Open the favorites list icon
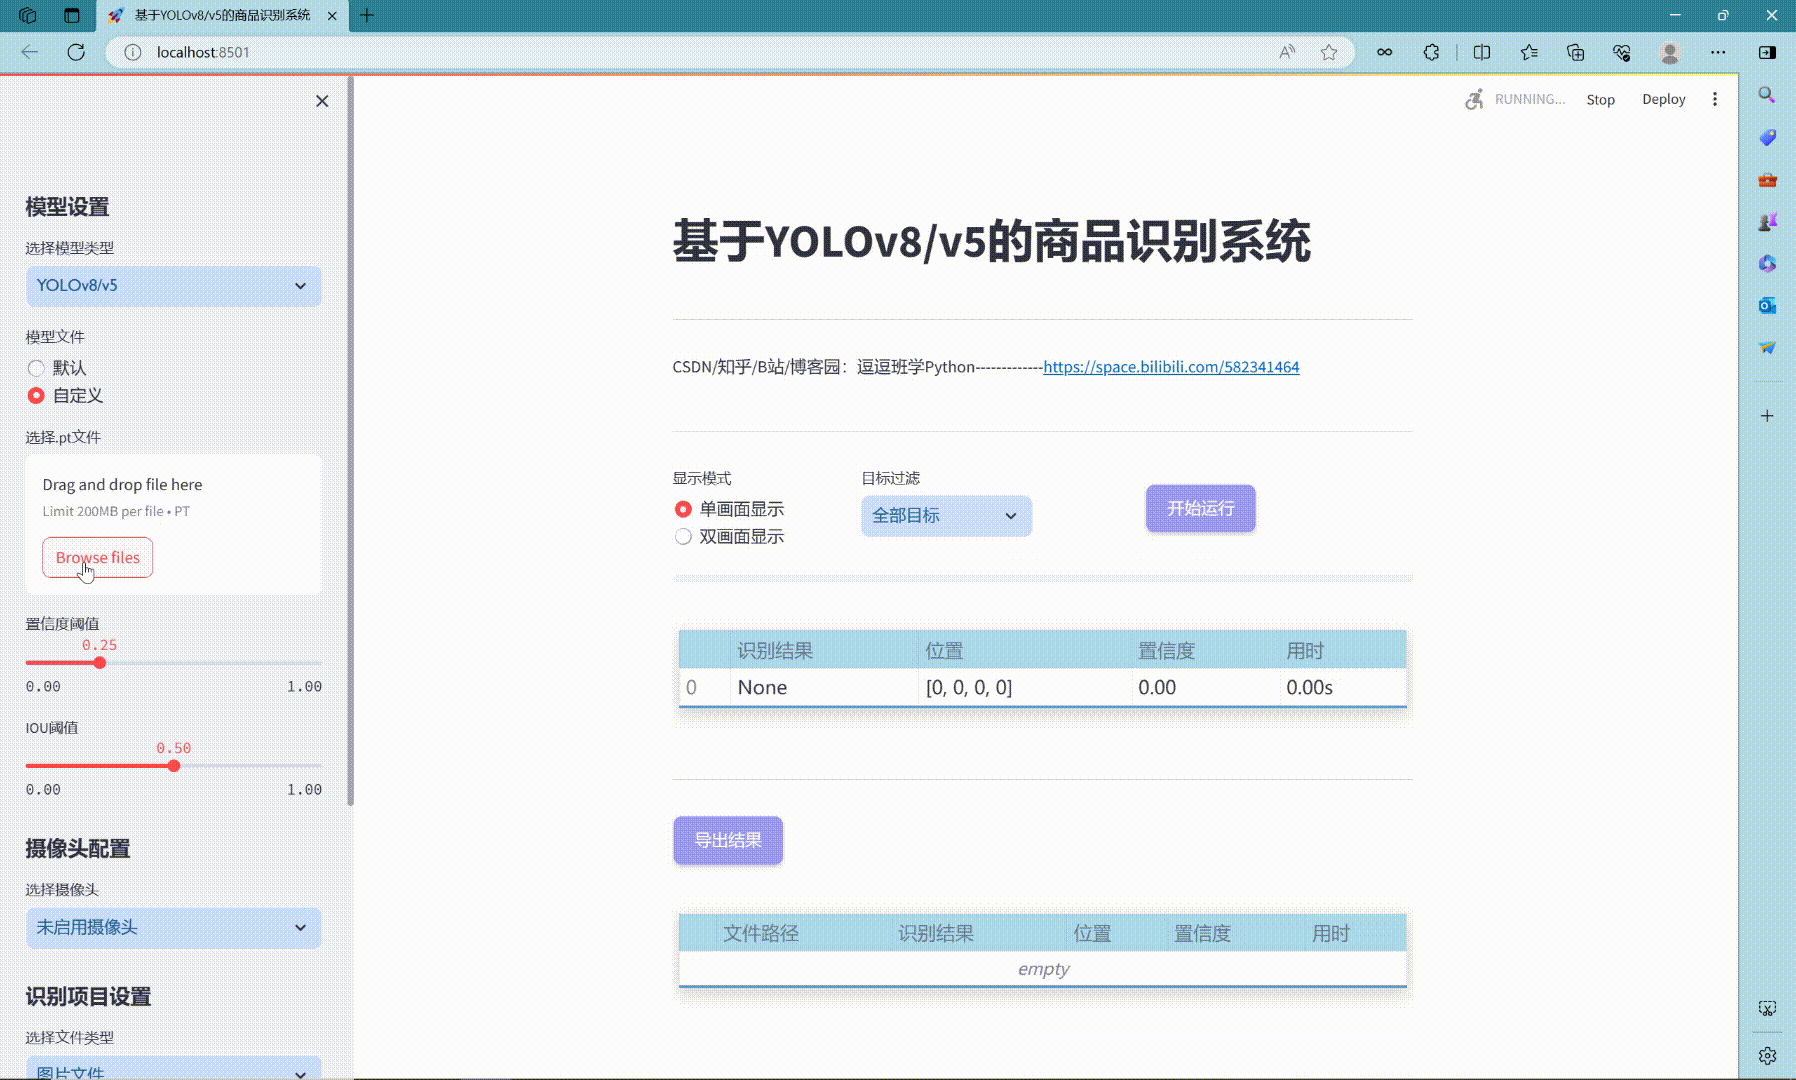Screen dimensions: 1796x1080 [x=1529, y=52]
